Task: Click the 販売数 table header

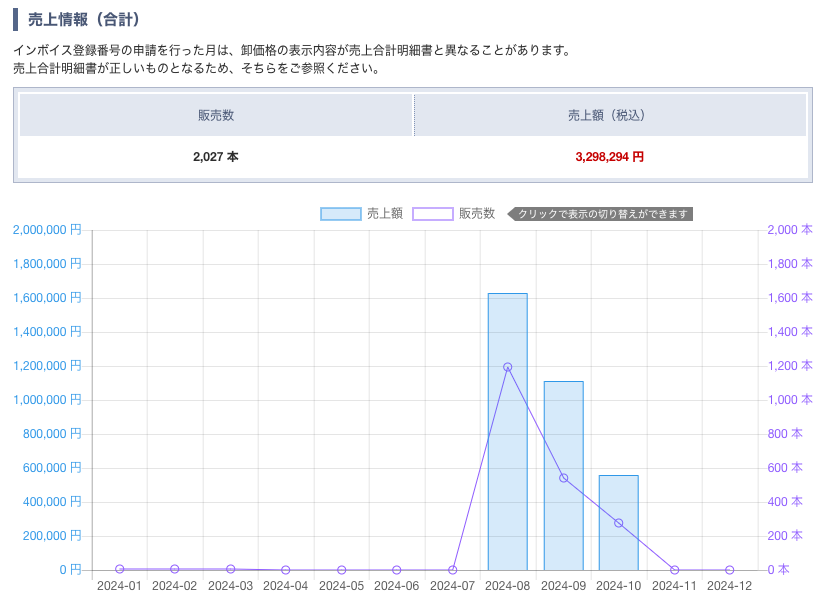Action: click(x=216, y=115)
